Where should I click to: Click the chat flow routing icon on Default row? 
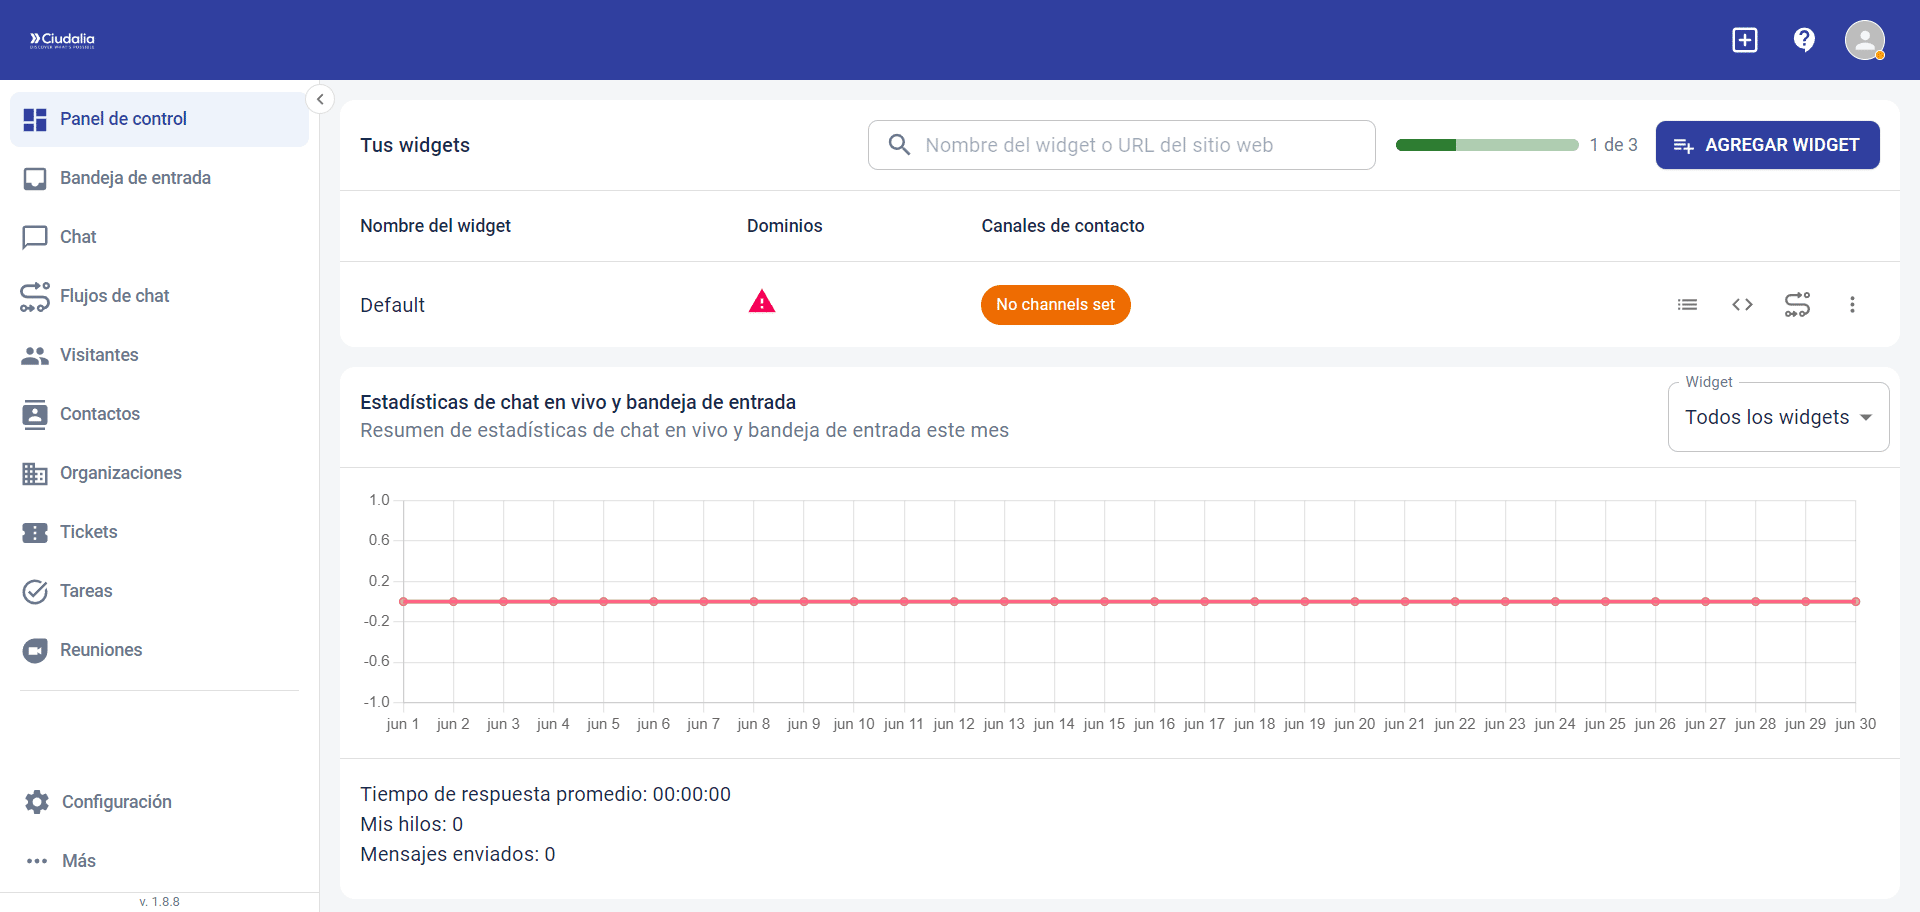[x=1797, y=304]
